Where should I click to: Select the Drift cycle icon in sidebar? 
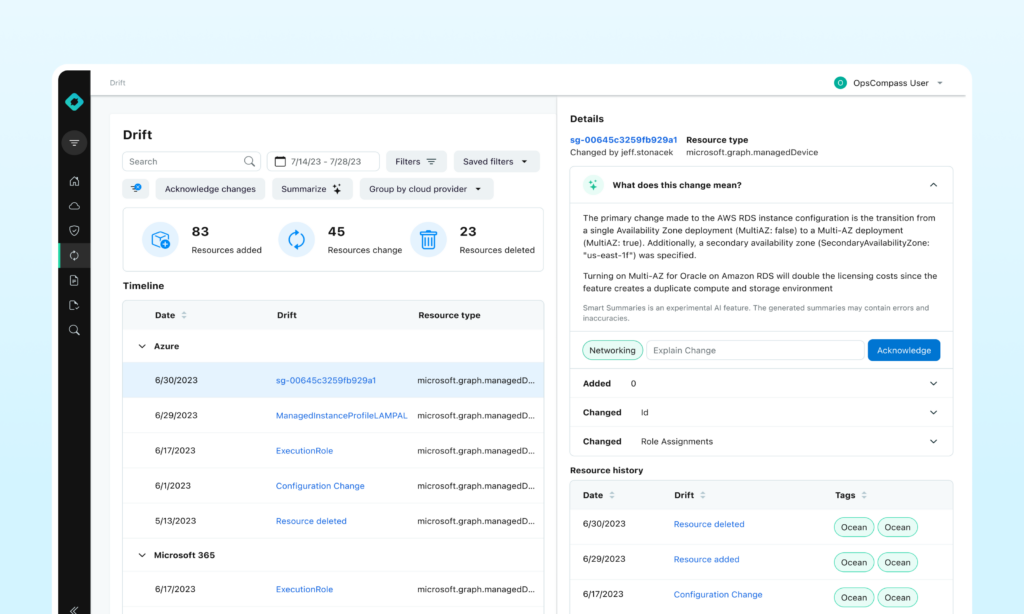pyautogui.click(x=74, y=255)
